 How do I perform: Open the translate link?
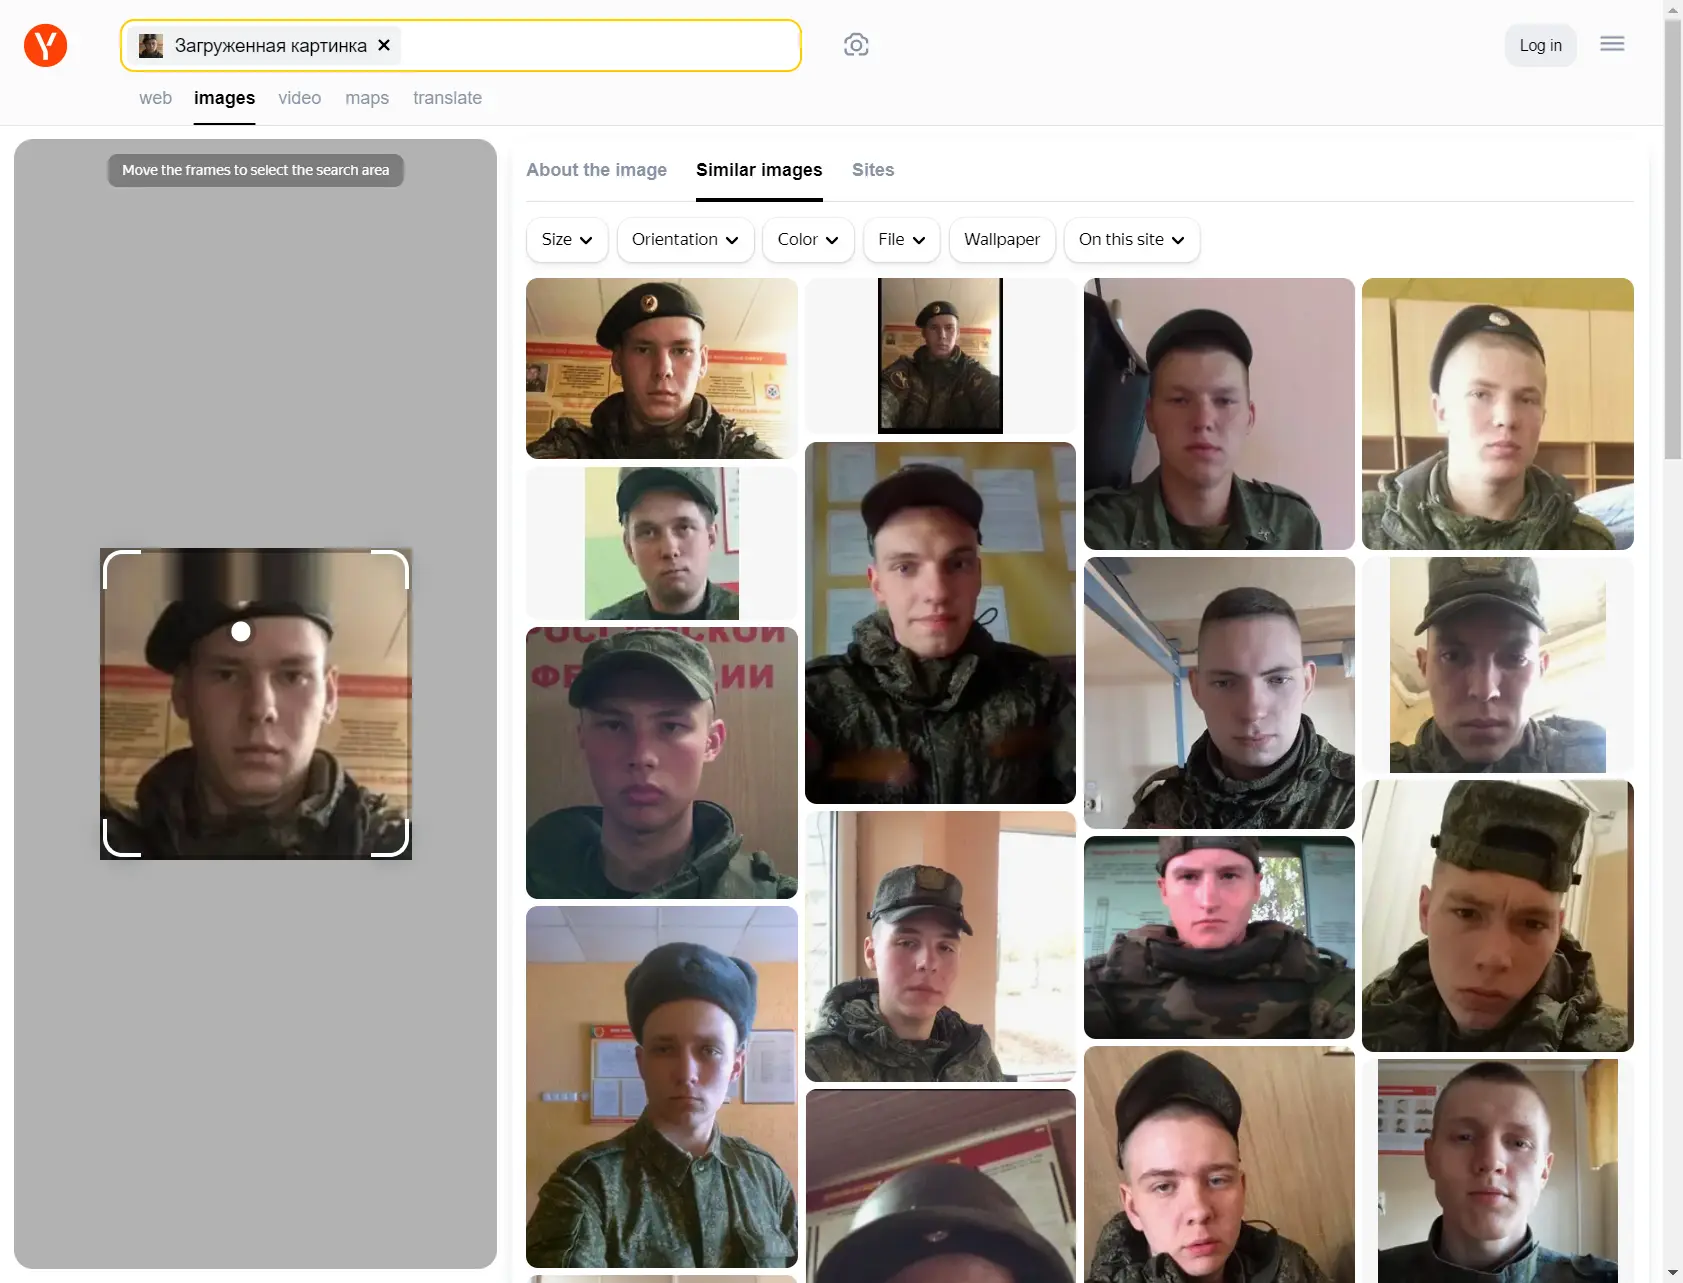447,98
